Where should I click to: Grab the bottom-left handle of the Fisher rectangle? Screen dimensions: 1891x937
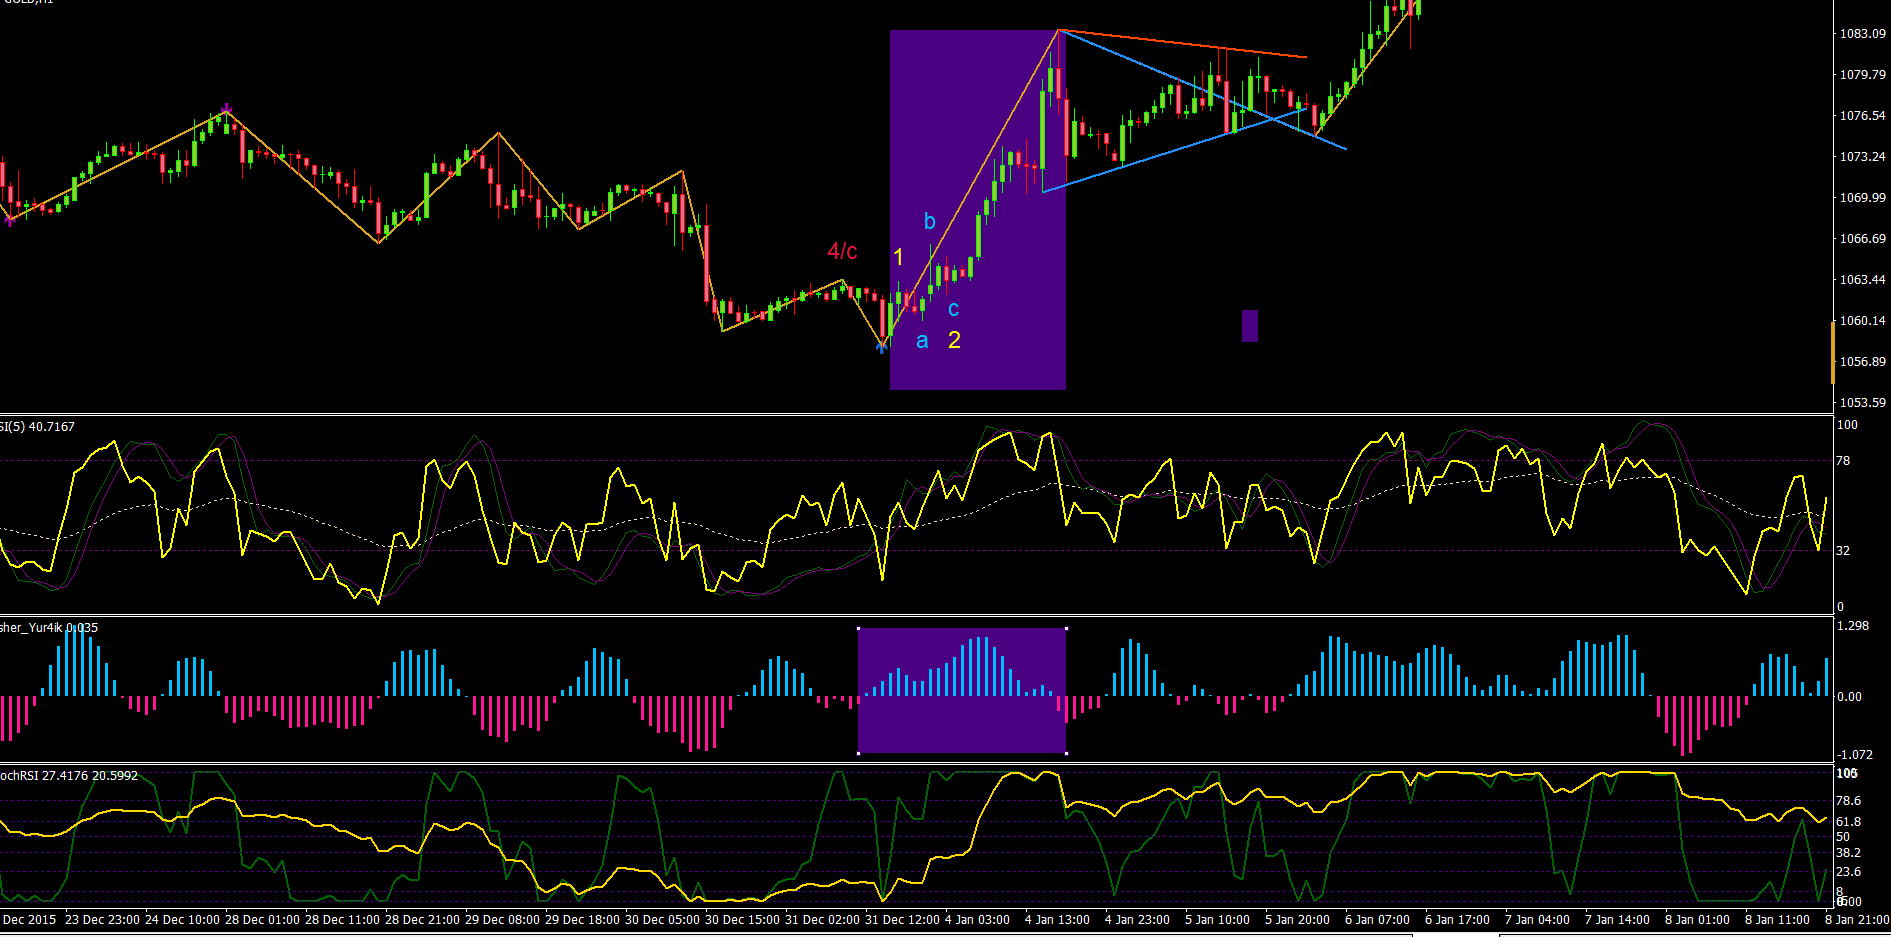(x=858, y=753)
